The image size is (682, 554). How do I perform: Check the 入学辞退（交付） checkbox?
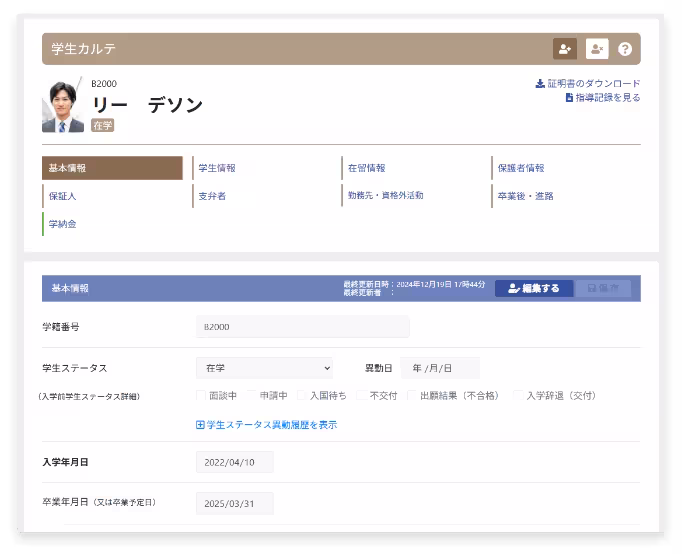click(x=518, y=396)
